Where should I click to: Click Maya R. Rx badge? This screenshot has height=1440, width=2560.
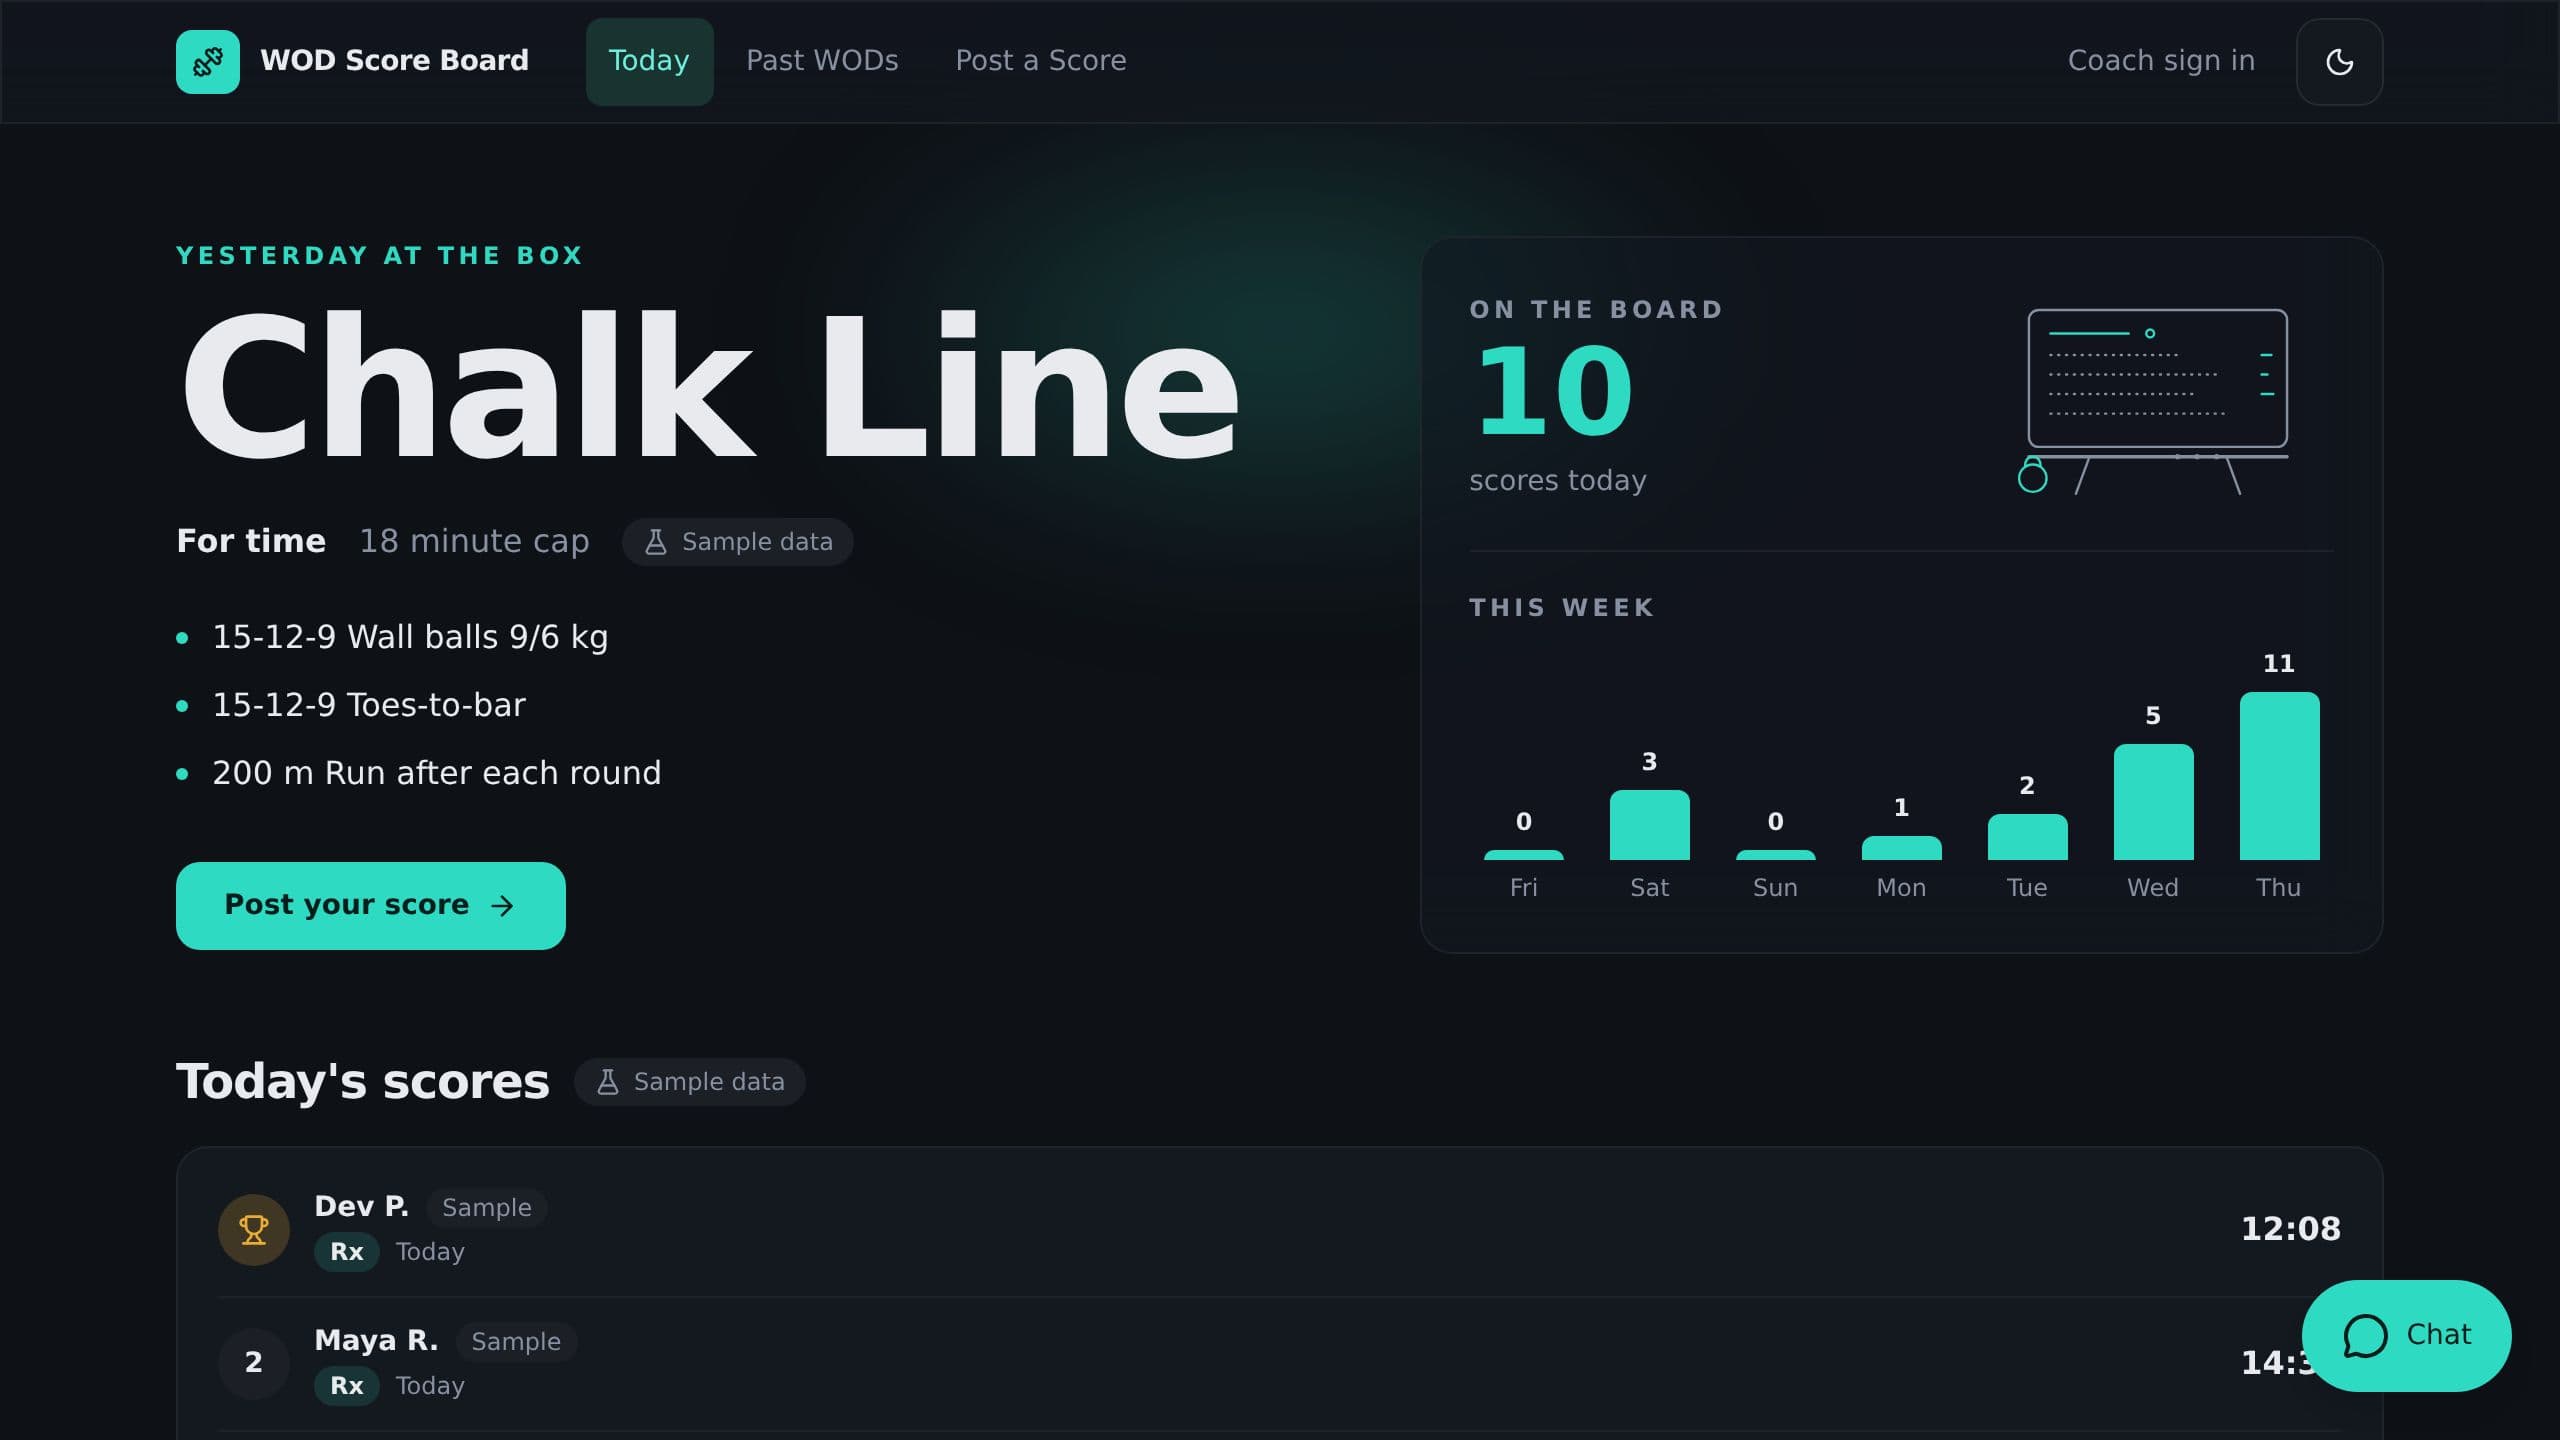[x=347, y=1386]
